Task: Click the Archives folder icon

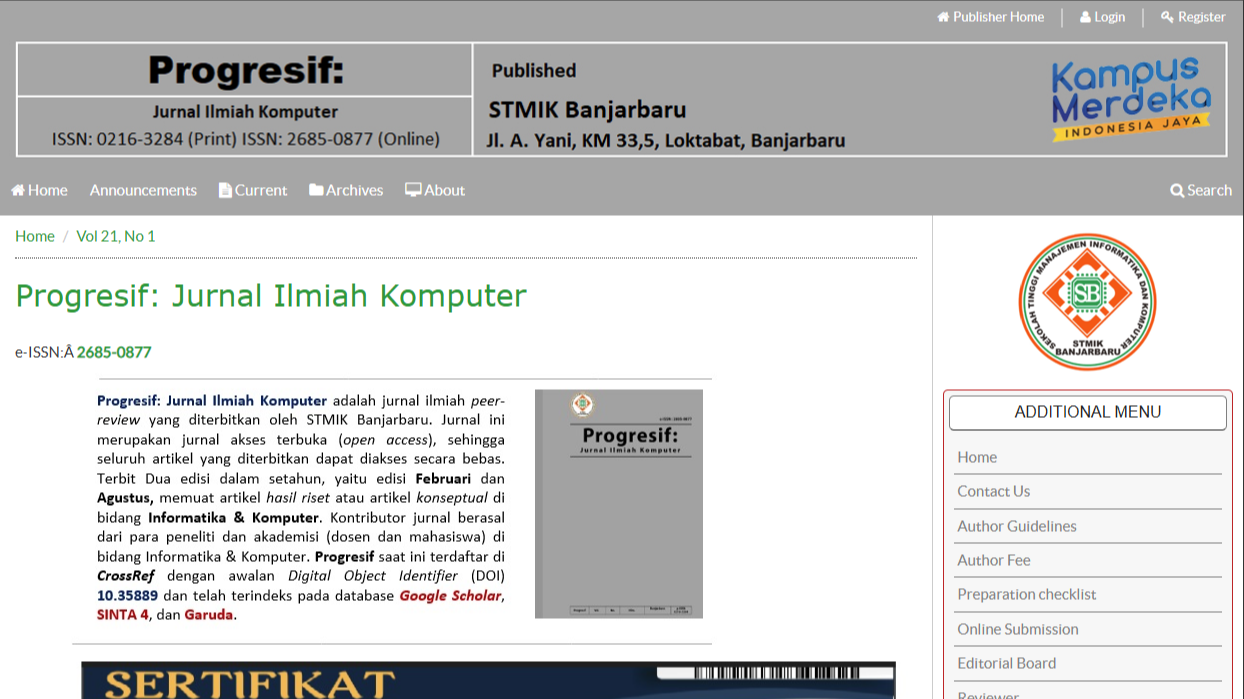Action: click(316, 190)
